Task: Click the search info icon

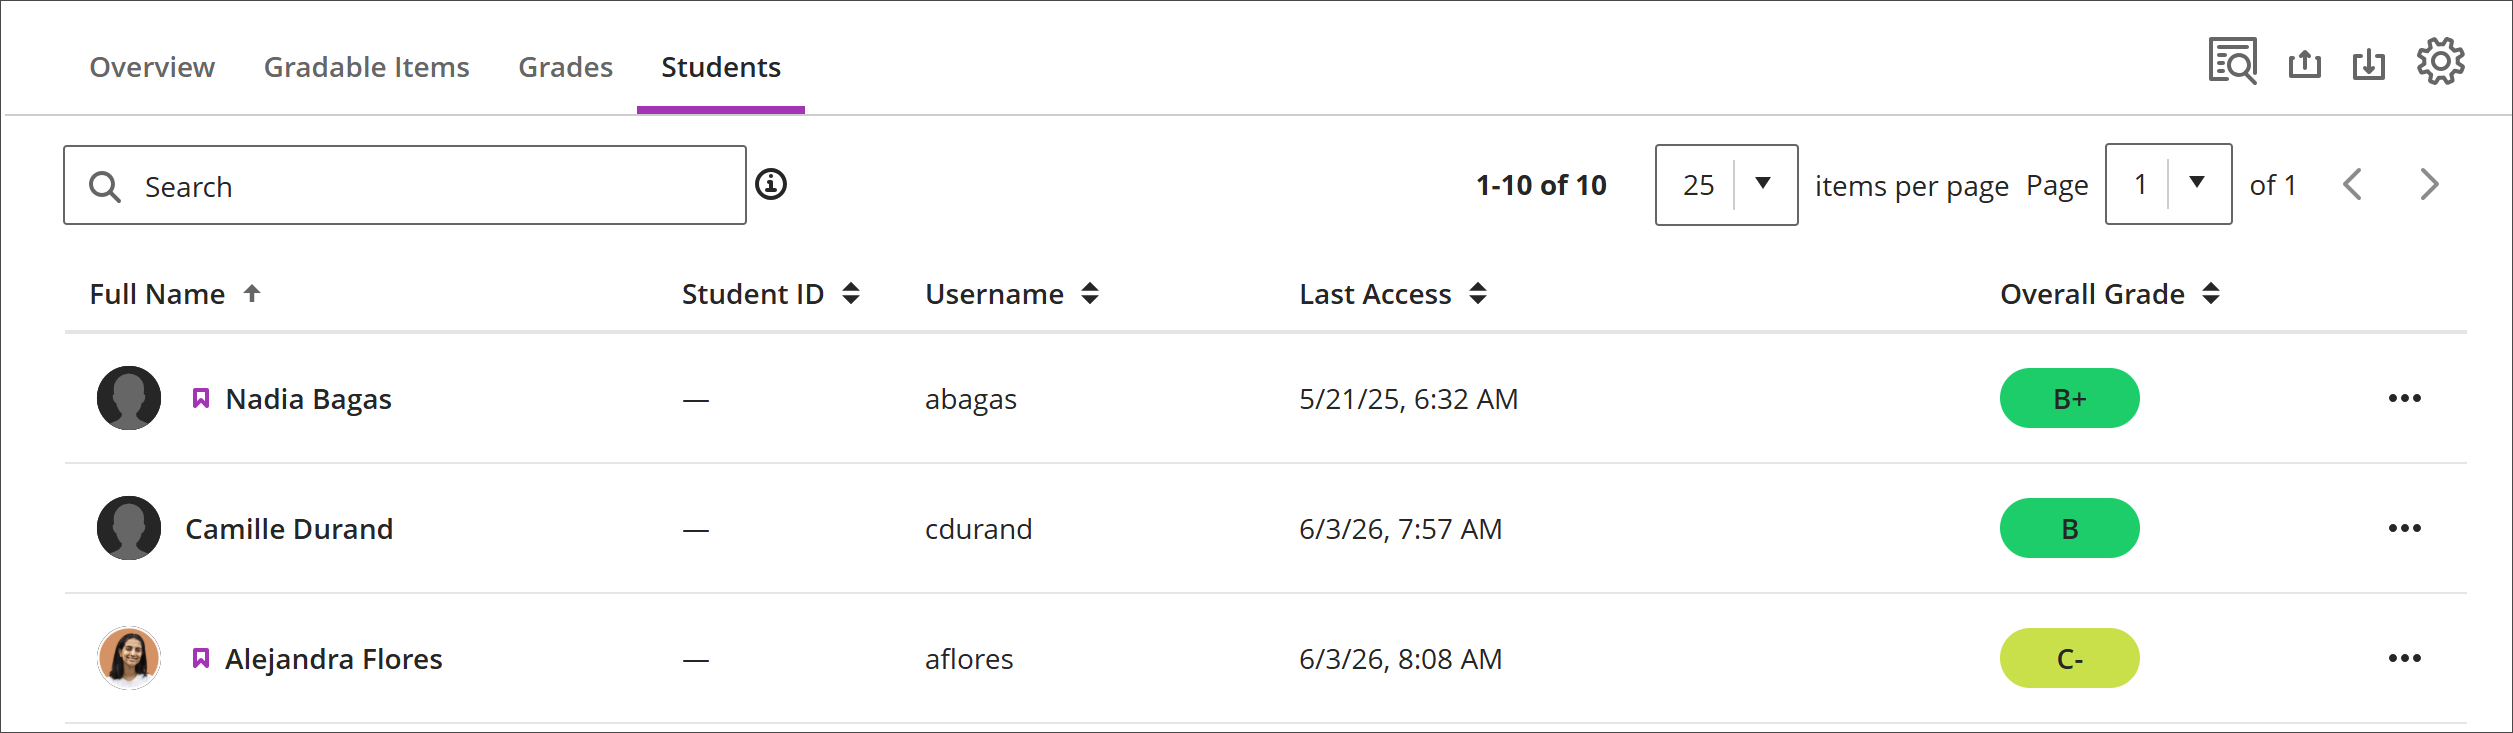Action: 771,184
